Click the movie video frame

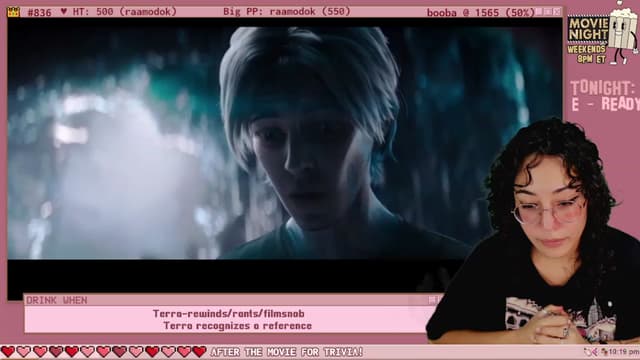(x=285, y=143)
